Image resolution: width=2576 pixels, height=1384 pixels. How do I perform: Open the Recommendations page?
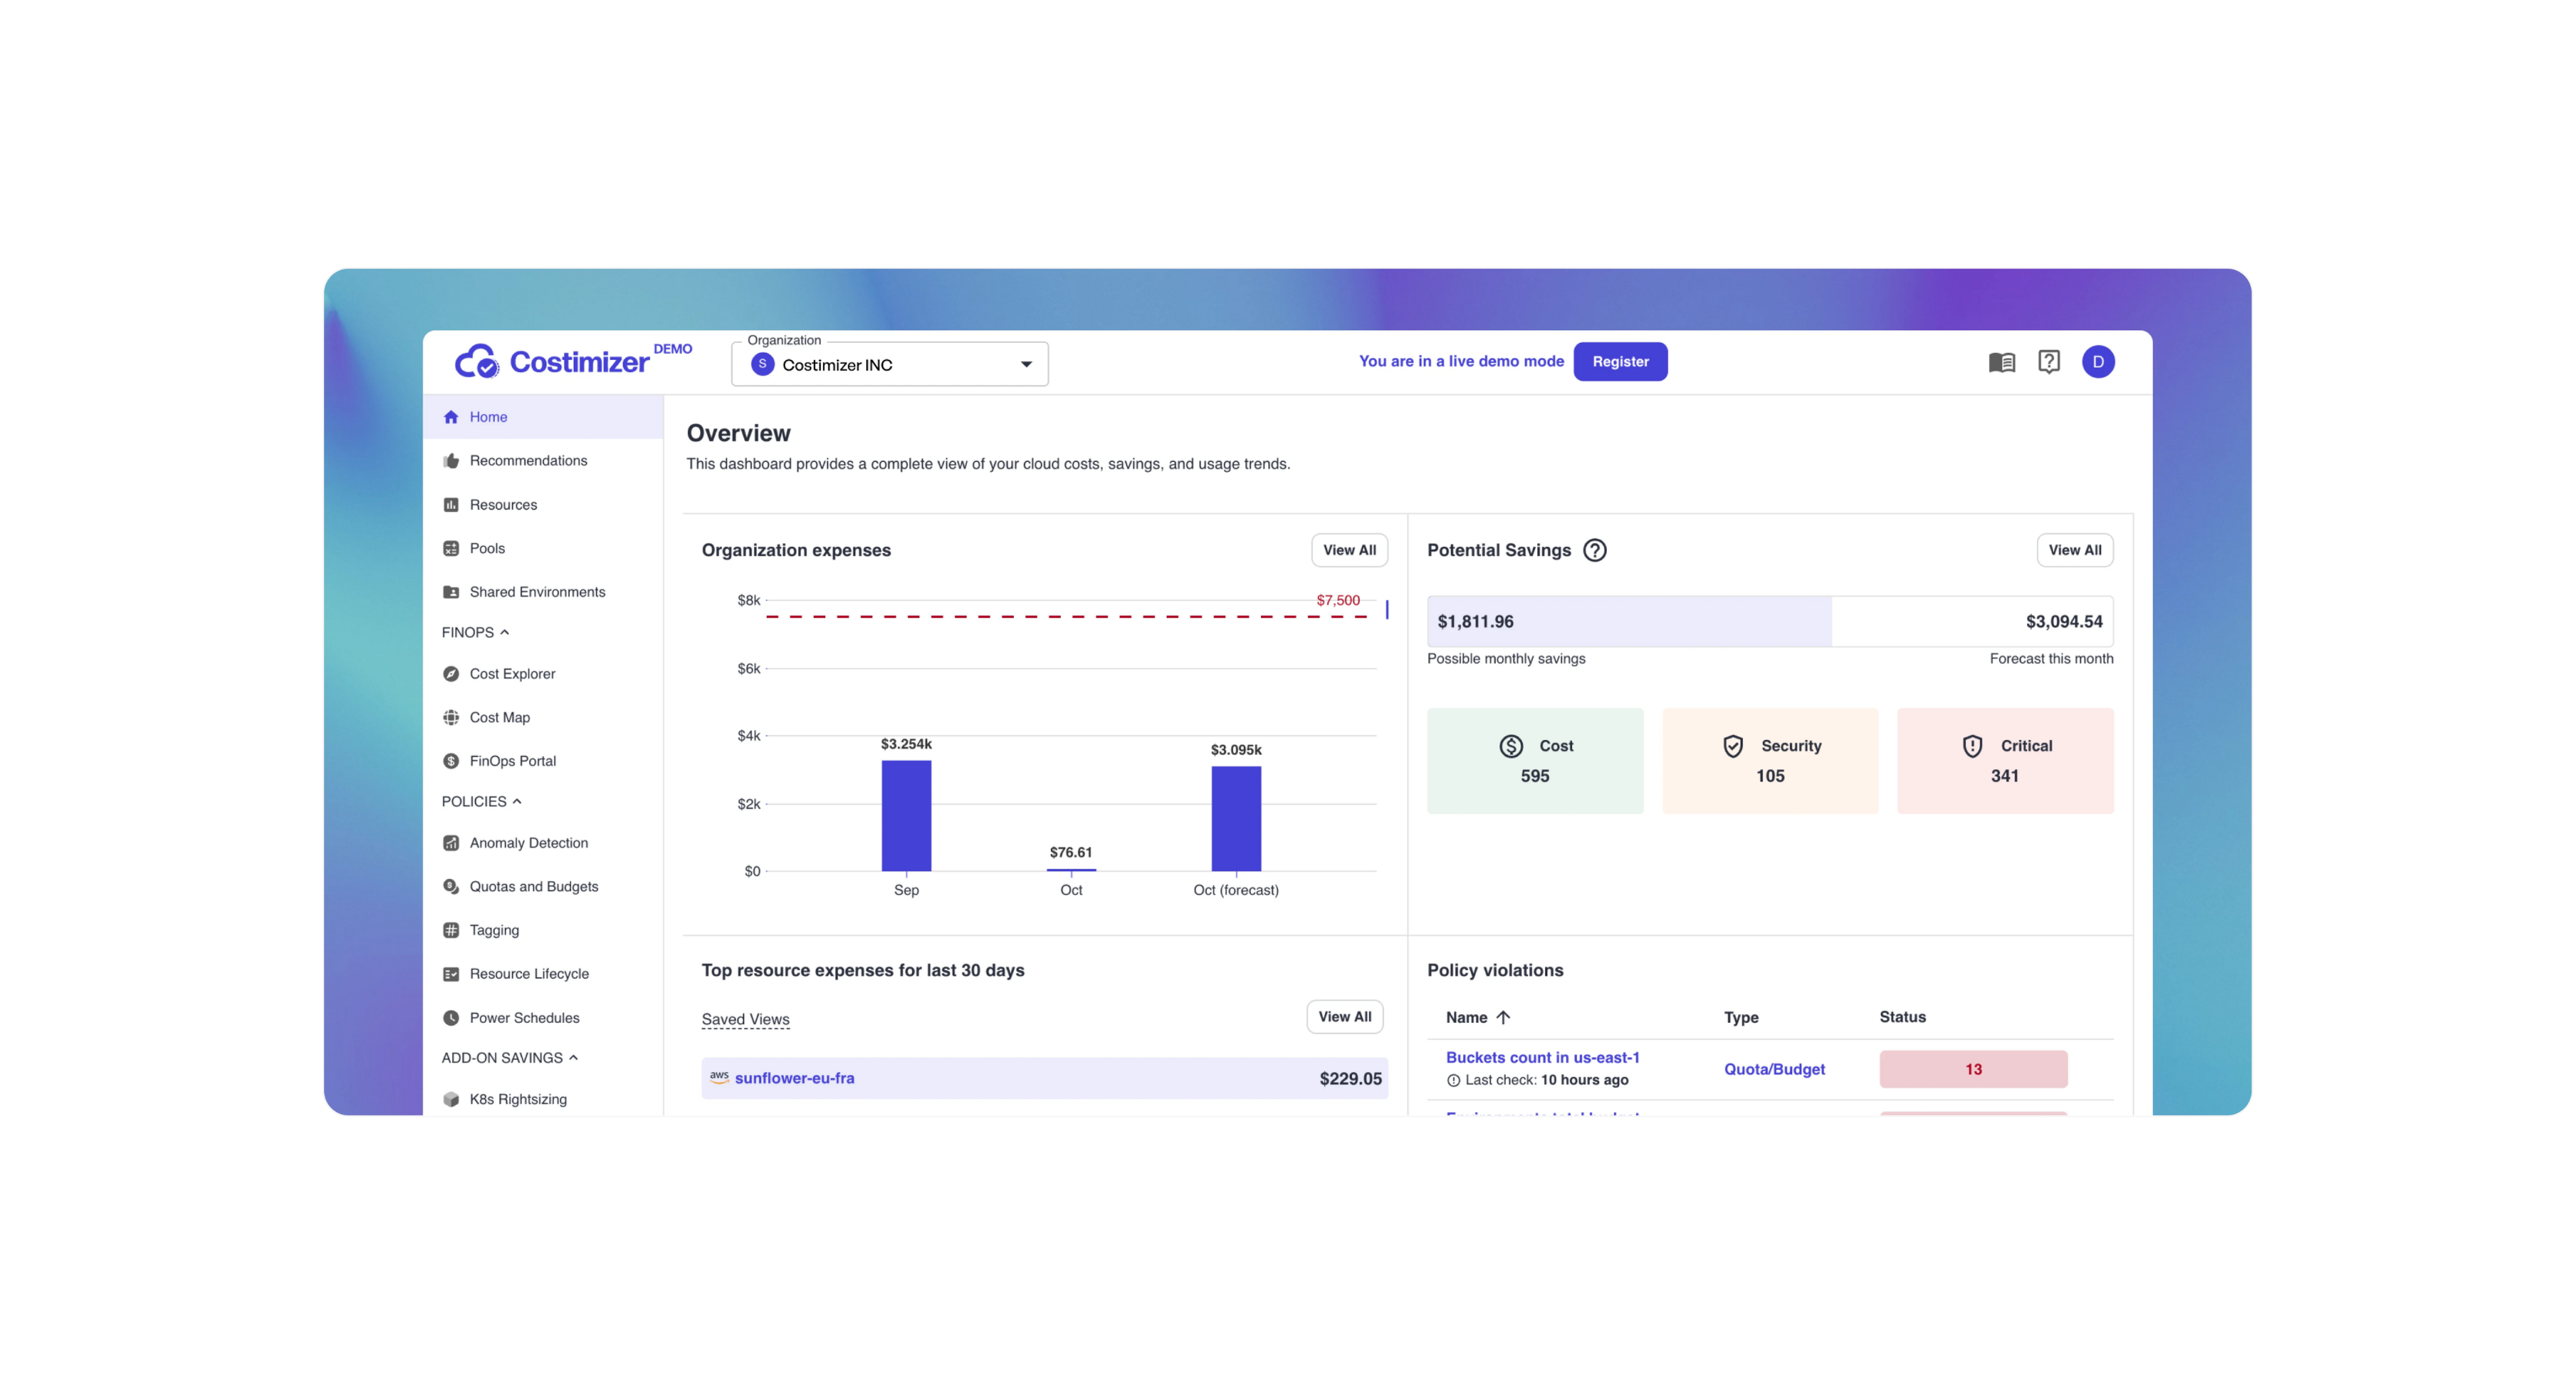tap(528, 460)
